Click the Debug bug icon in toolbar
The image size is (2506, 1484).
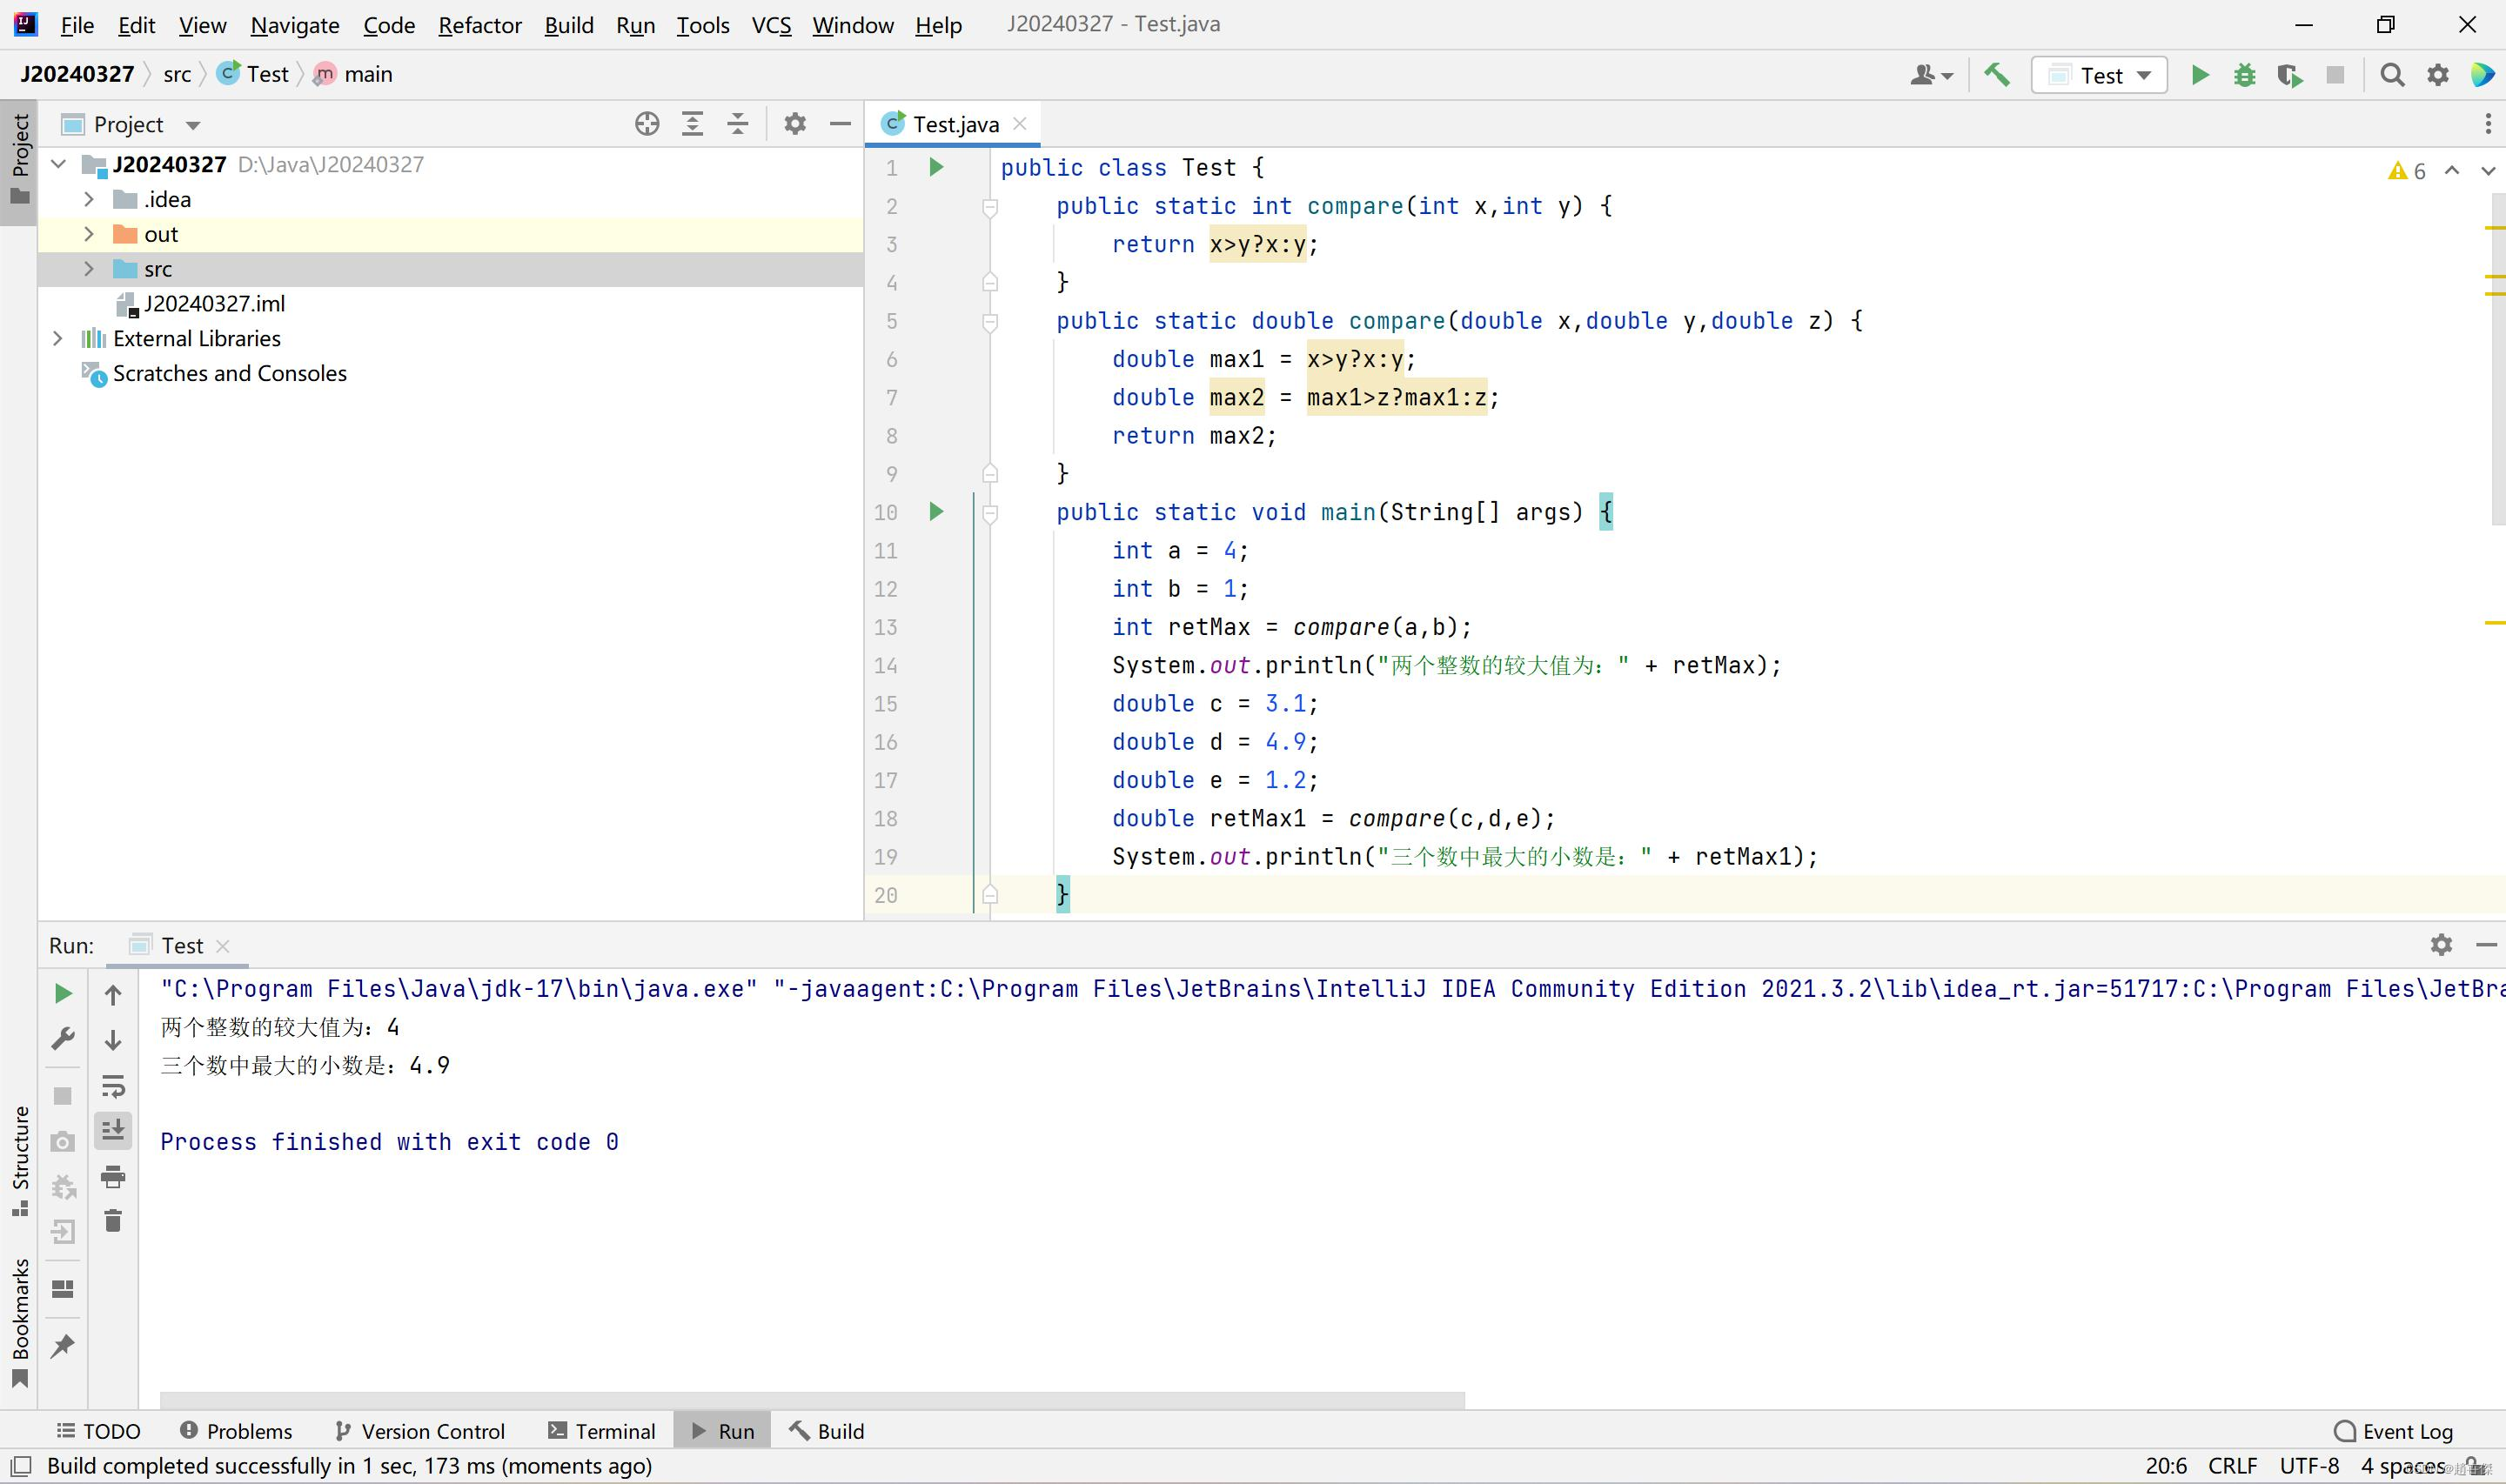coord(2245,75)
